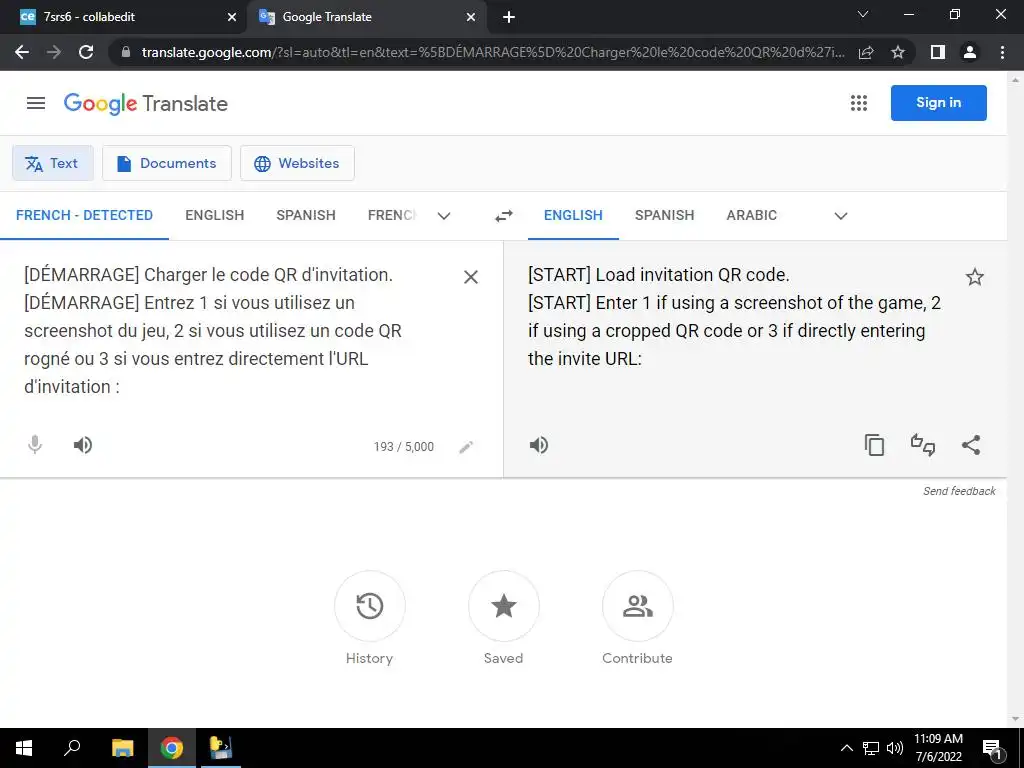Select English as source language

[x=215, y=216]
